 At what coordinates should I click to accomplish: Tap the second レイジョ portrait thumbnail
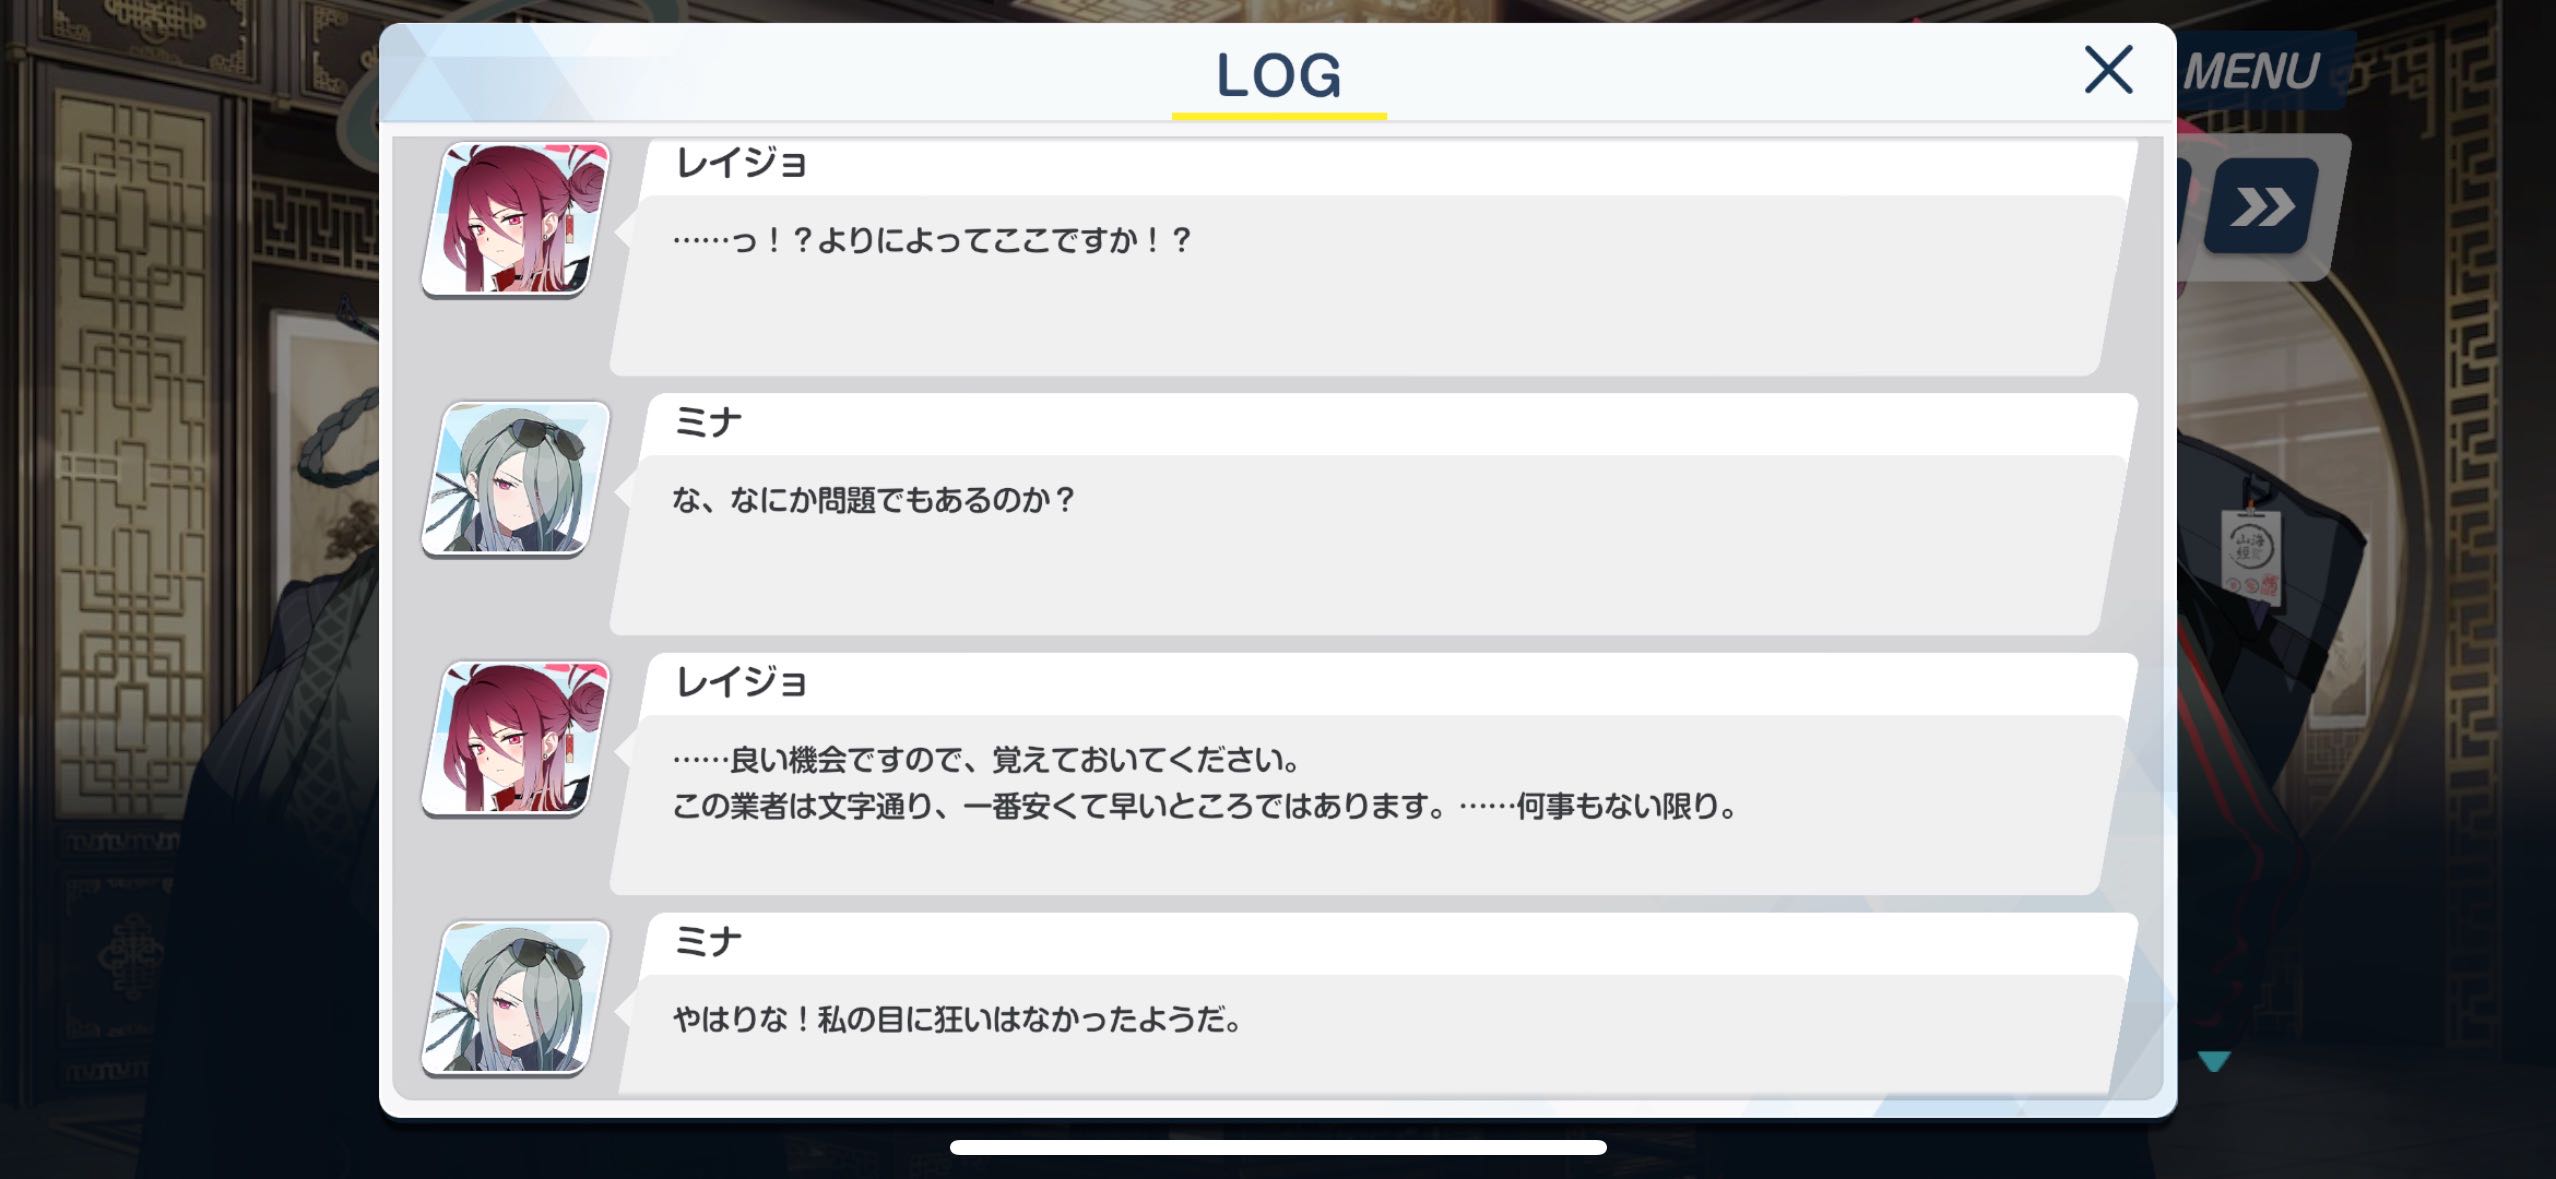click(x=516, y=739)
